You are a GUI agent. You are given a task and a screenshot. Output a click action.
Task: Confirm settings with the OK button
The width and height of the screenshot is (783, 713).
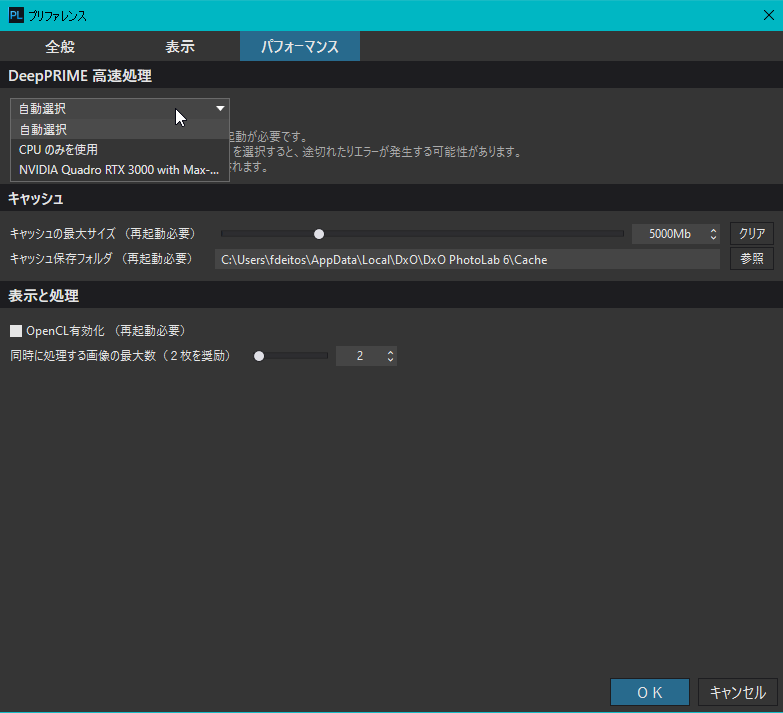650,692
